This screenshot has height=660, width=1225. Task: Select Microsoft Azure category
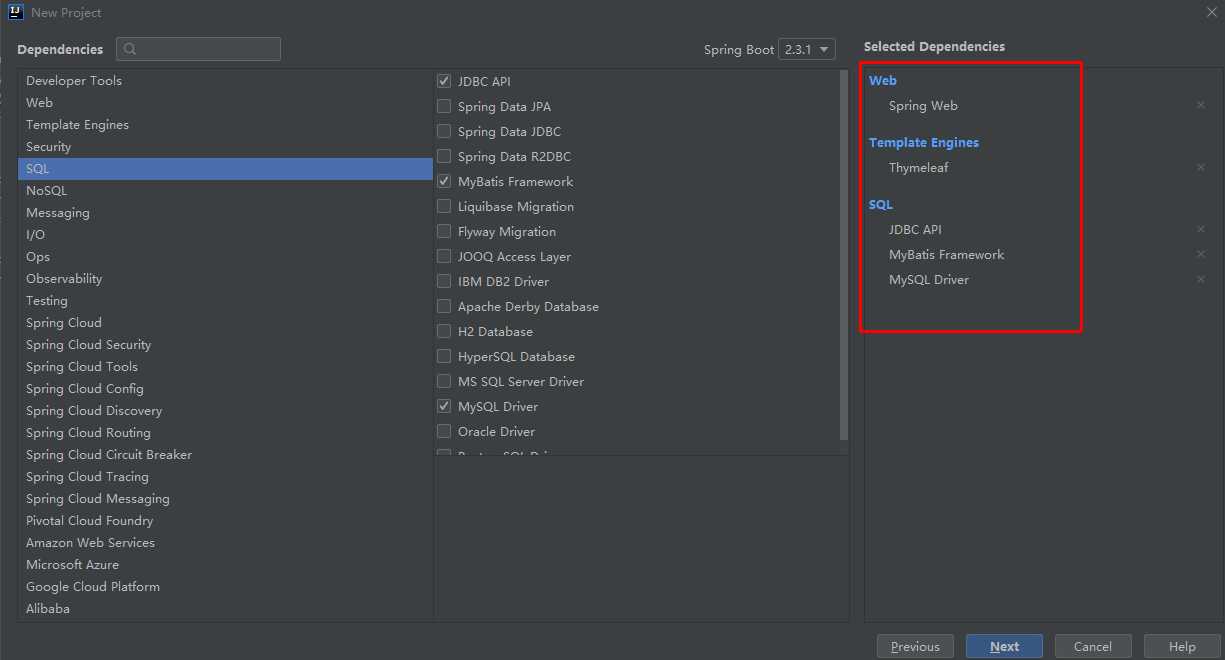(225, 564)
